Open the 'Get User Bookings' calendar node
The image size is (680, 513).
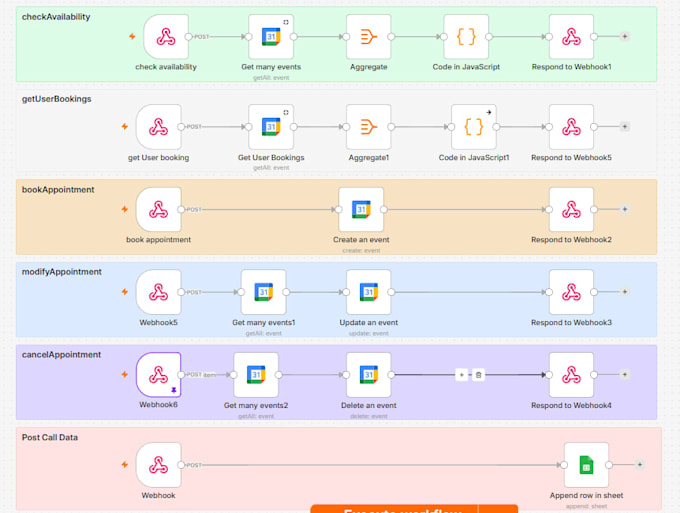click(x=271, y=127)
